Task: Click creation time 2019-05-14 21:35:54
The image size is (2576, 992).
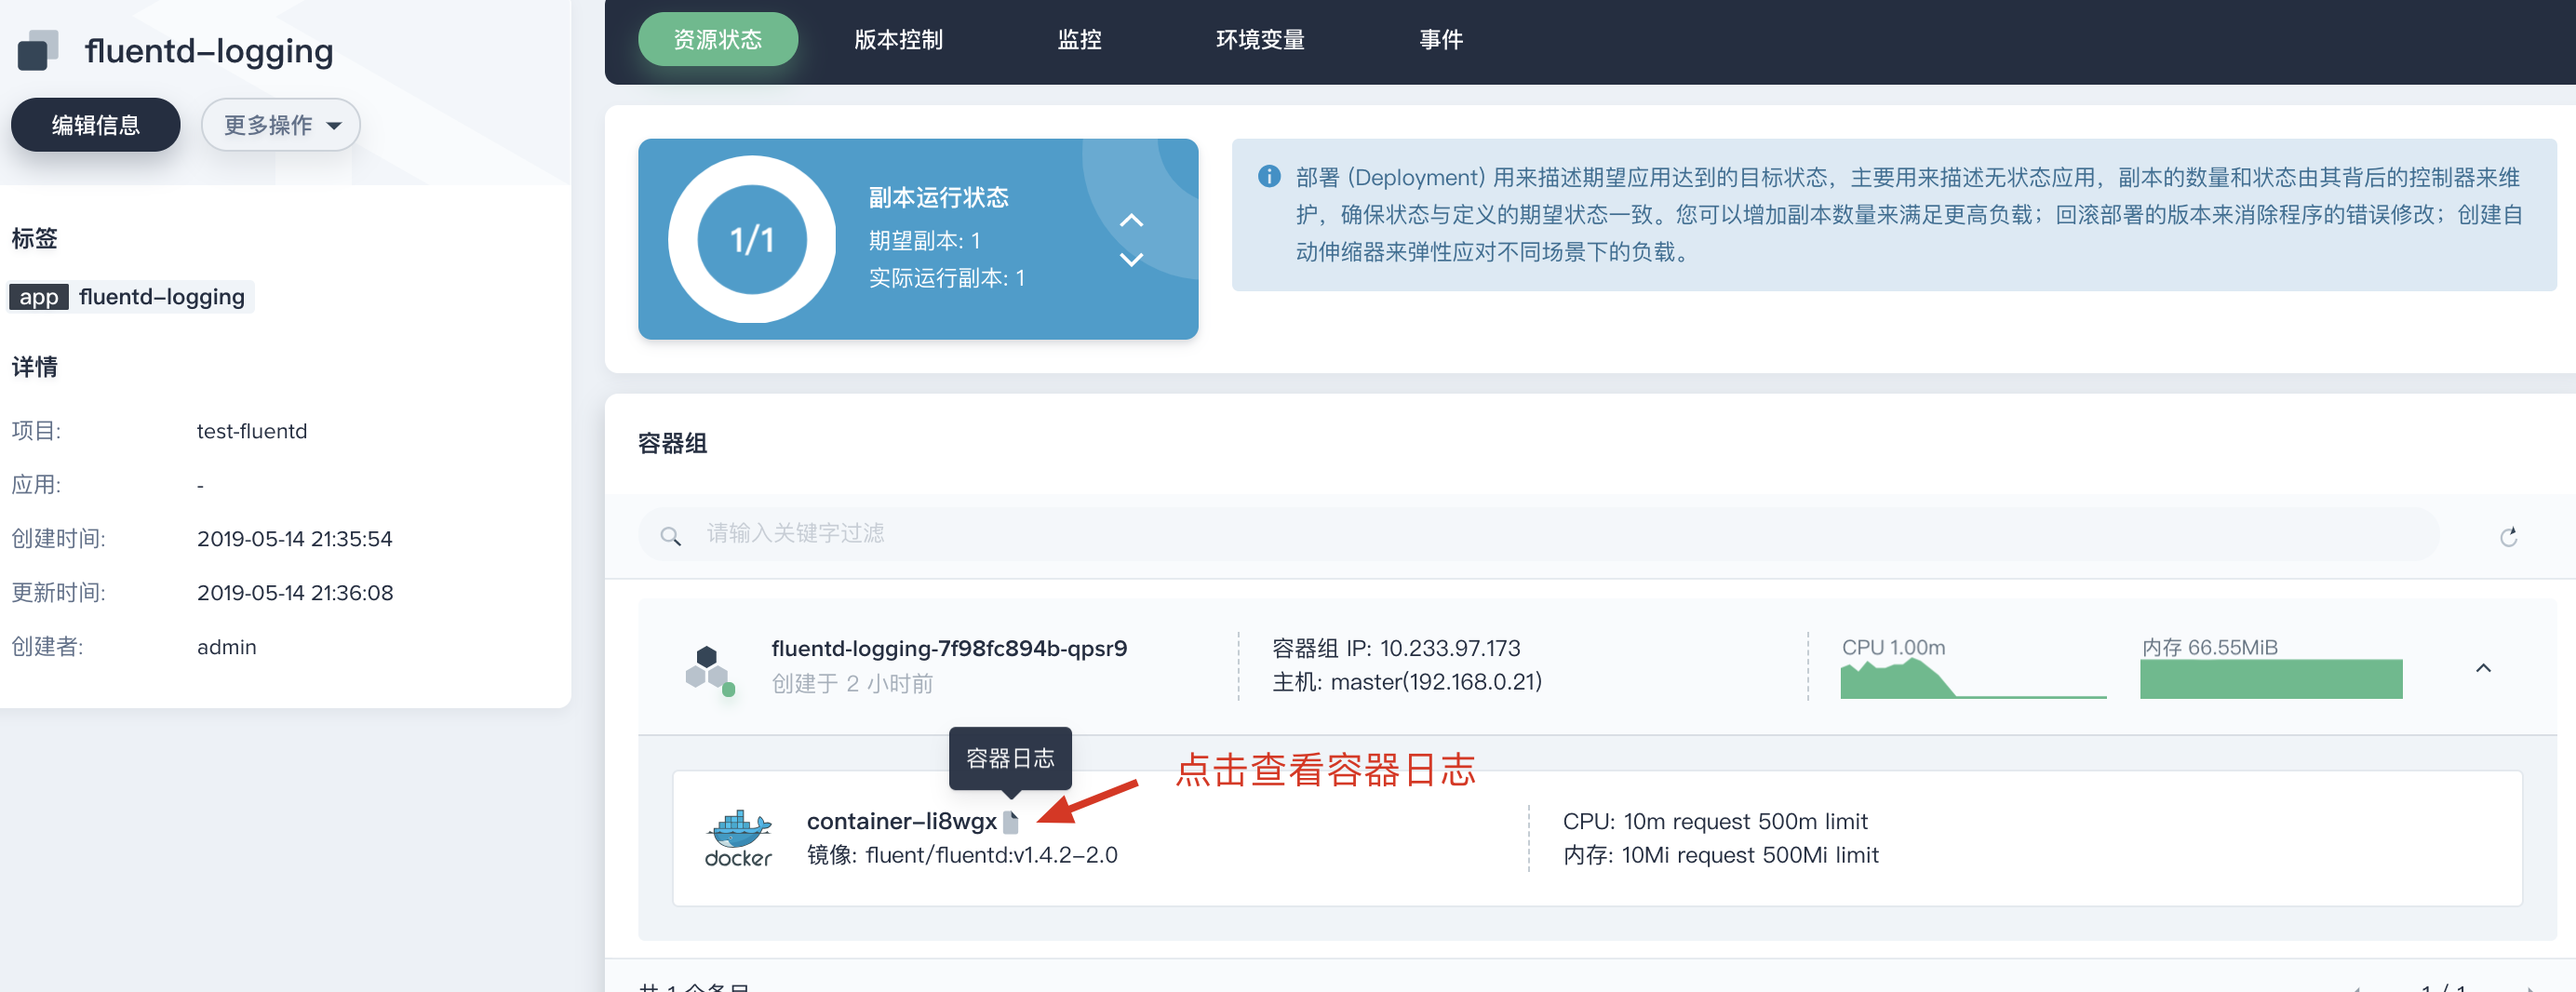Action: 295,539
